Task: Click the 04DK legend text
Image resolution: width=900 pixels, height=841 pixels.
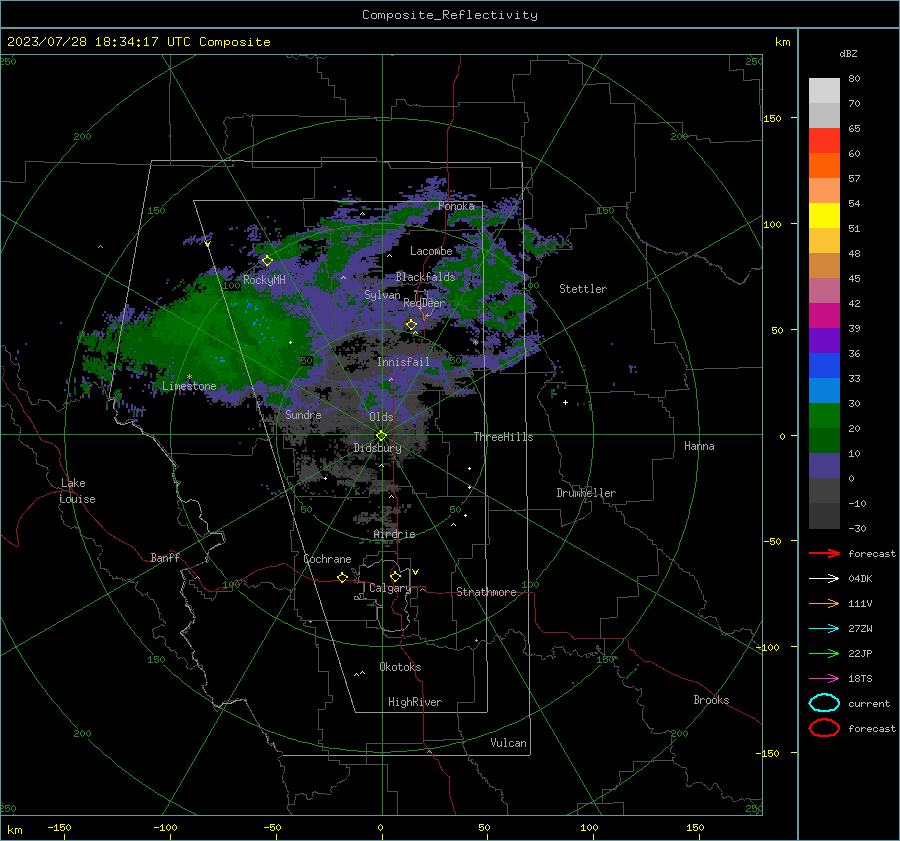Action: coord(860,579)
